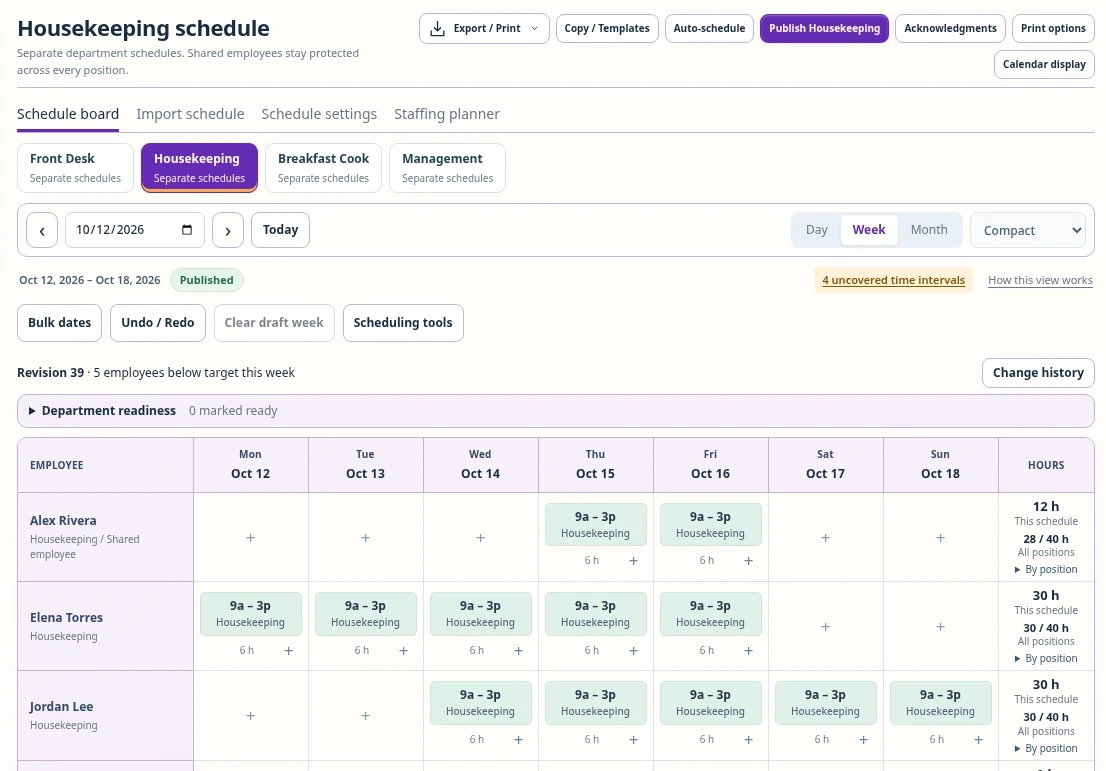Open the 4 uncovered time intervals link
The width and height of the screenshot is (1106, 771).
pos(893,280)
